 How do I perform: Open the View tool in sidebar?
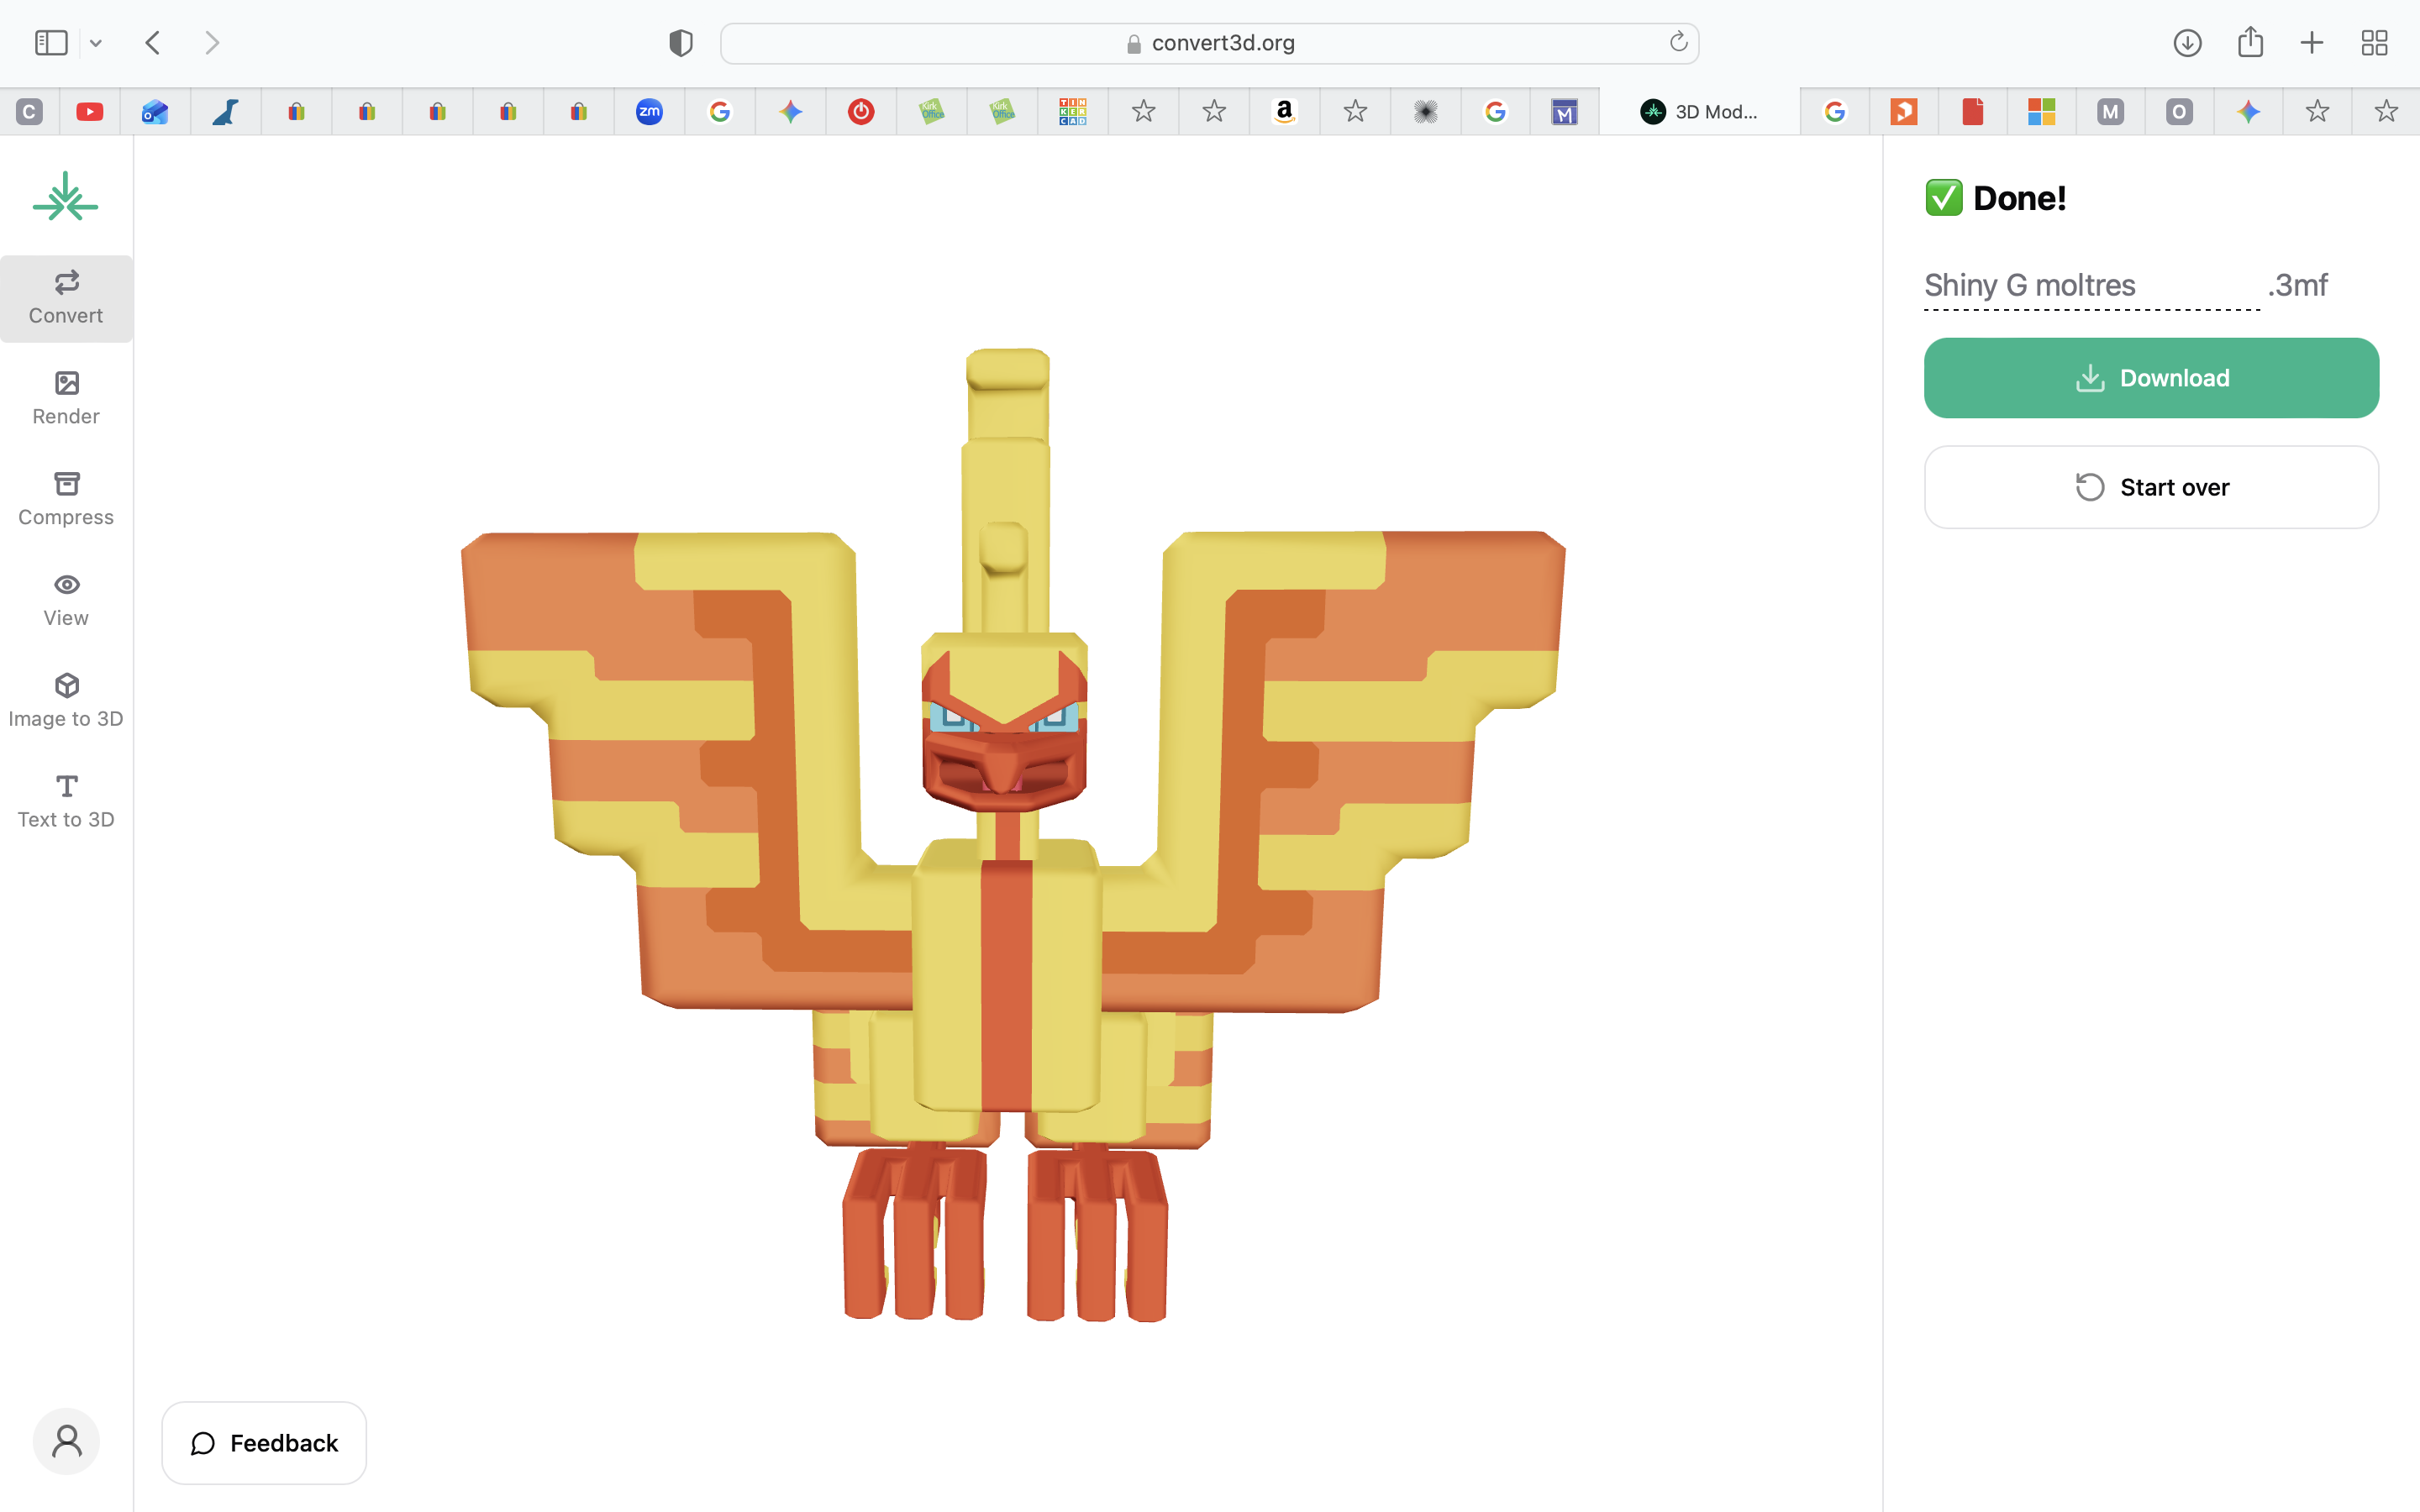pos(66,601)
